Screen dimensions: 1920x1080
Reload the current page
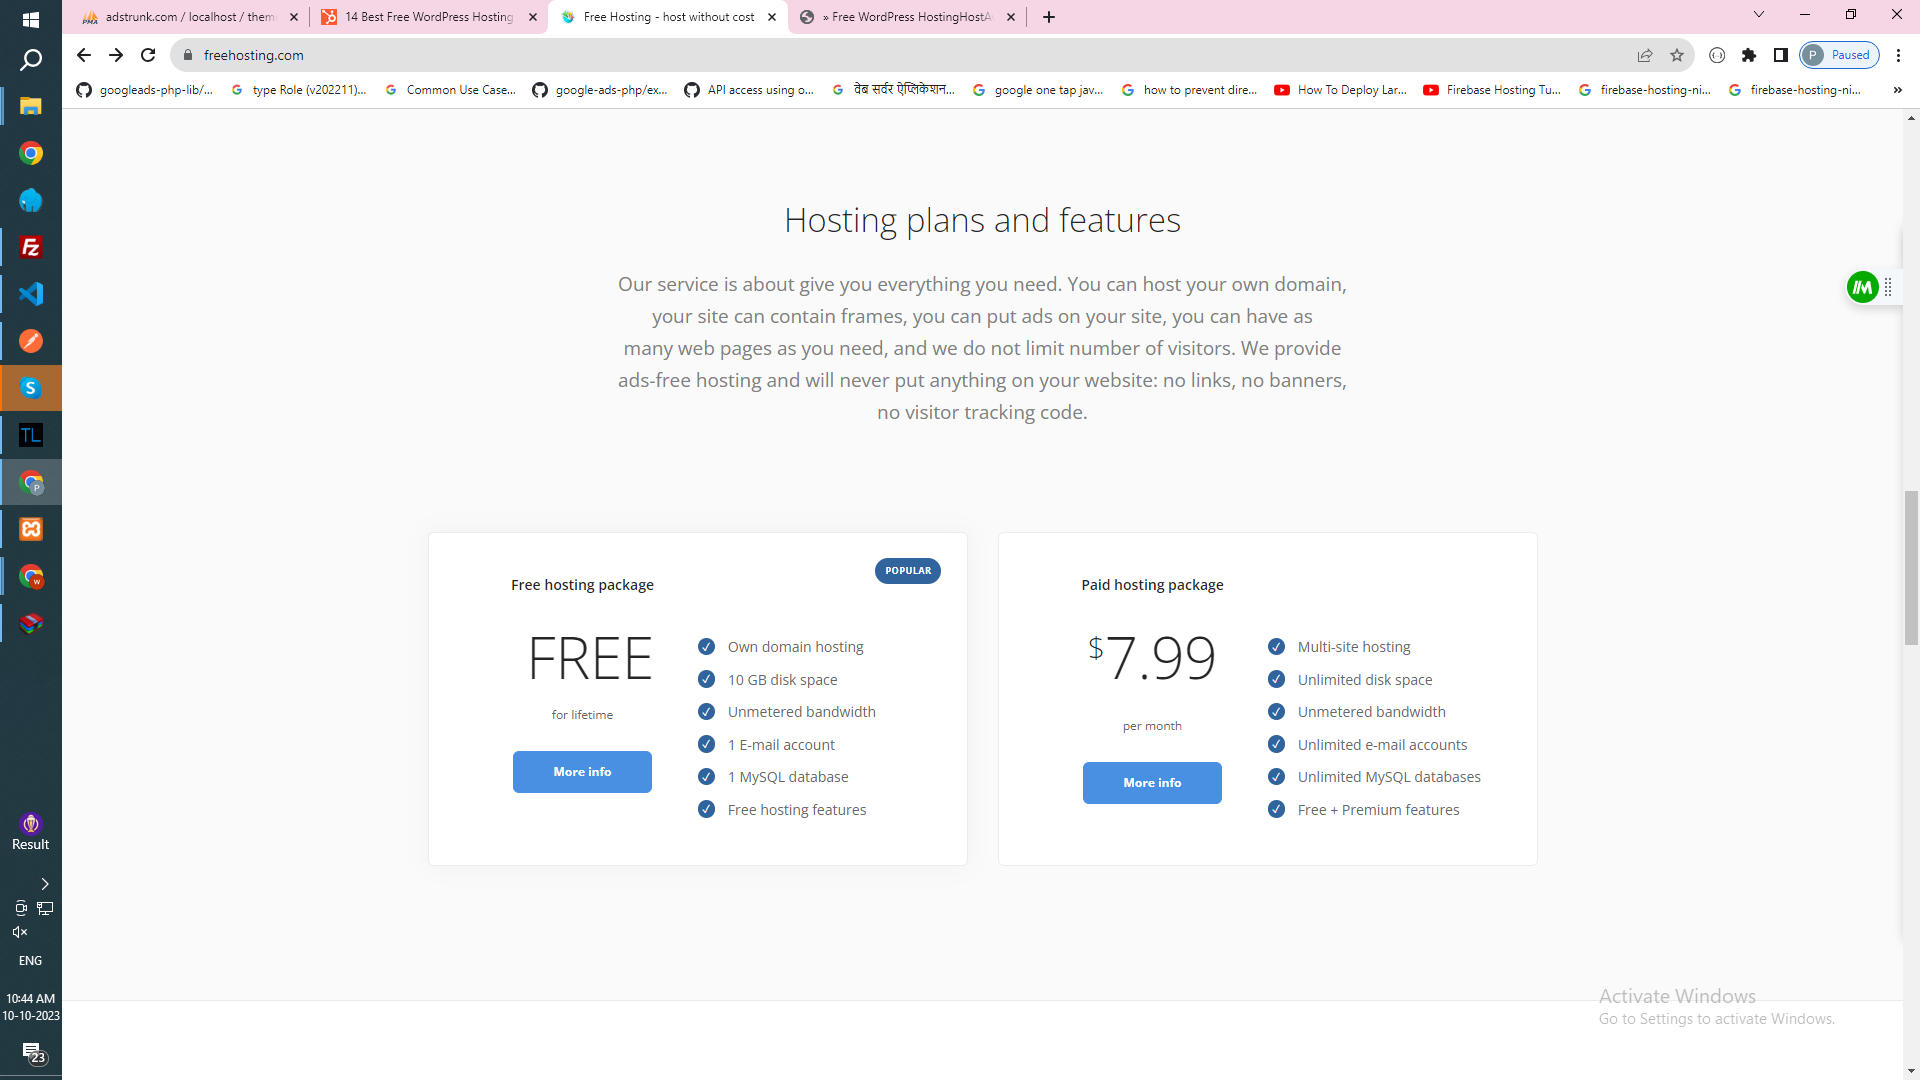(x=148, y=55)
